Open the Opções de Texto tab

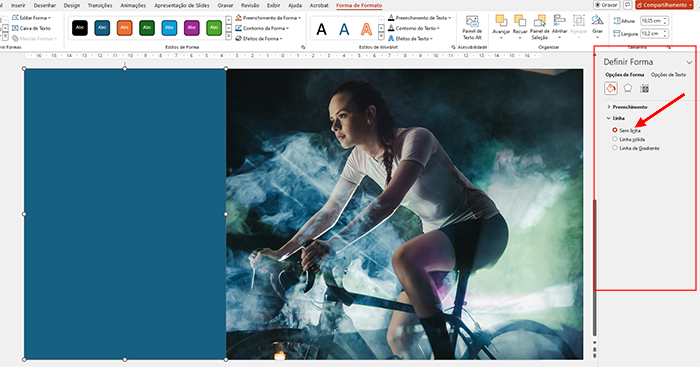tap(668, 75)
